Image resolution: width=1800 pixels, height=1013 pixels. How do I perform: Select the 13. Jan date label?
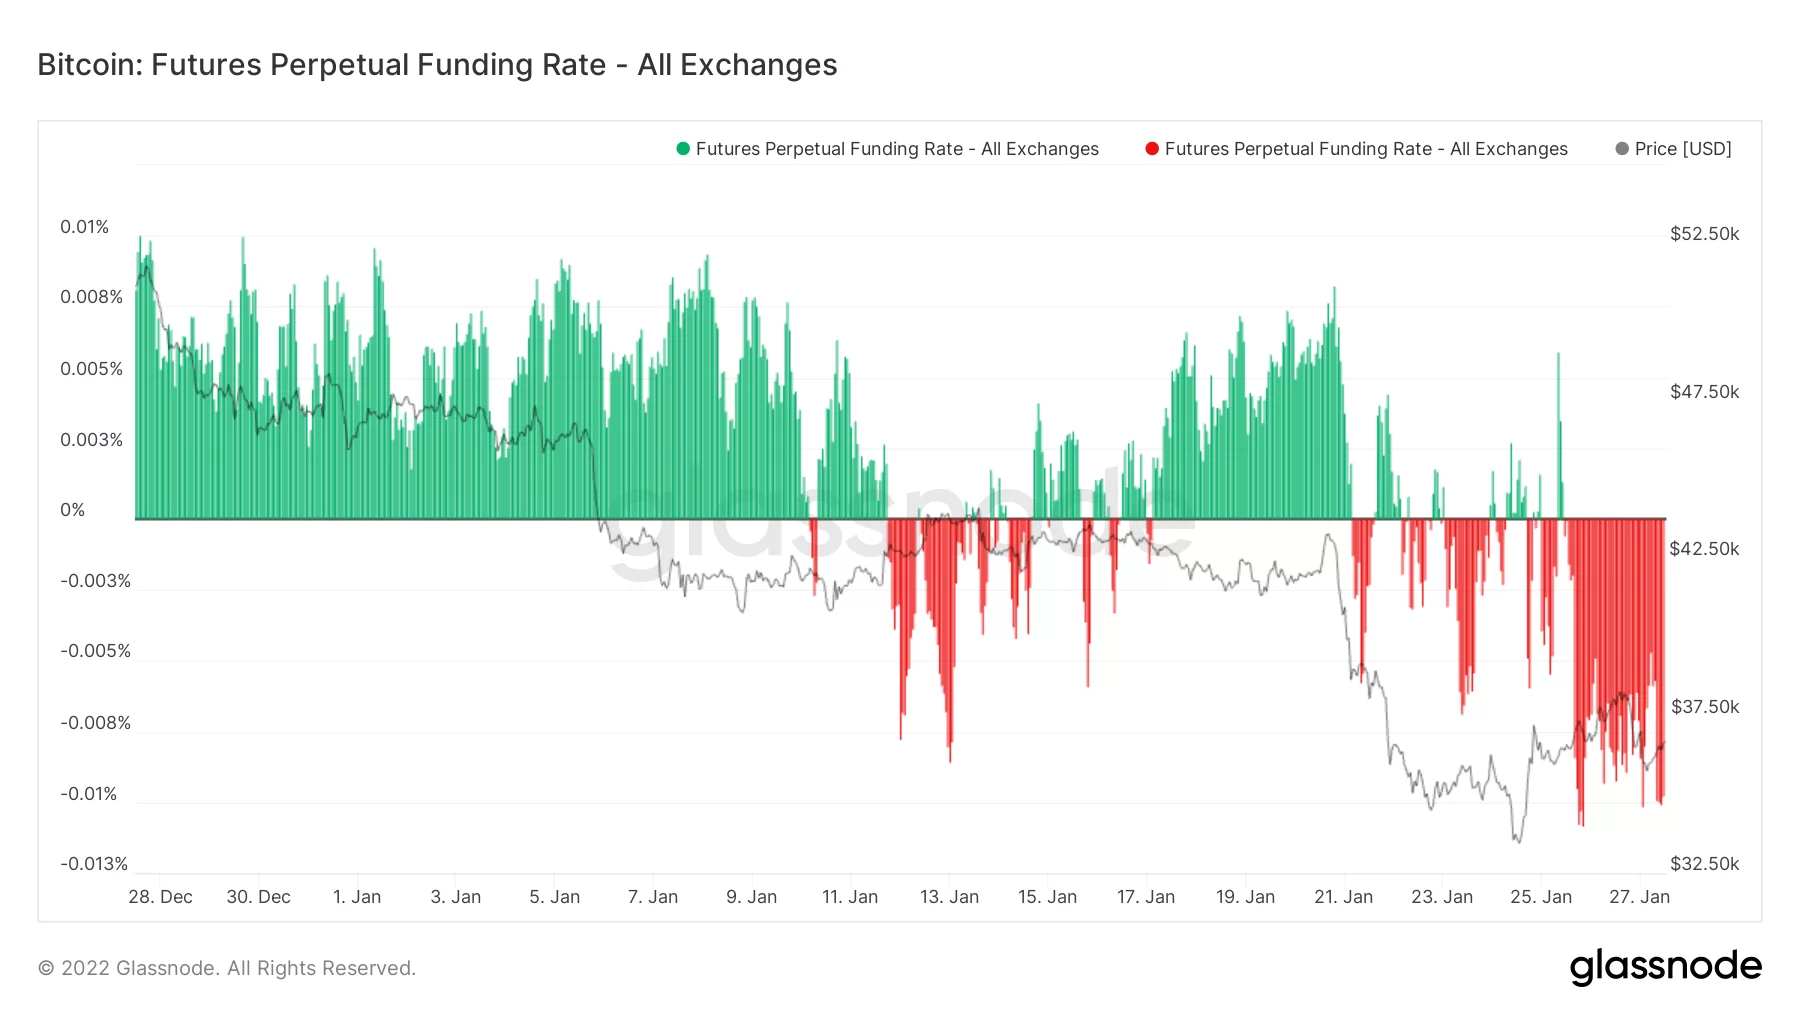coord(949,897)
